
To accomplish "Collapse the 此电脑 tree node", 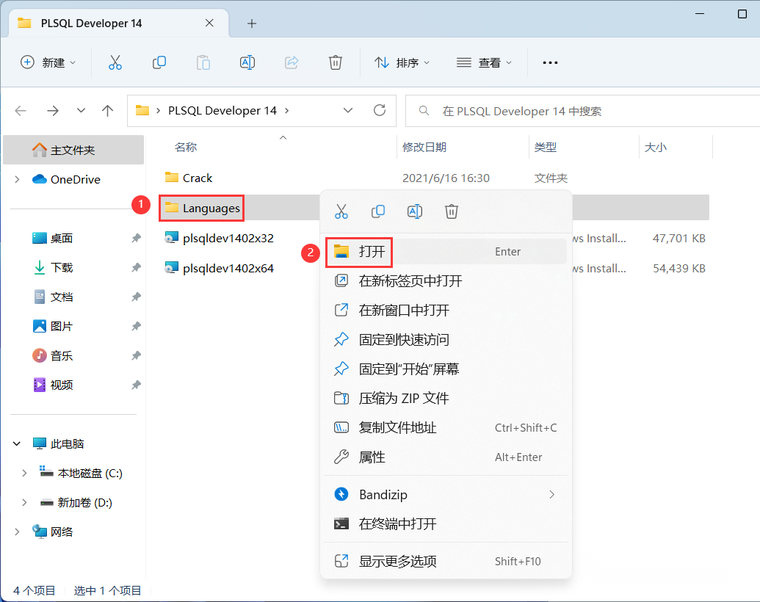I will click(17, 444).
